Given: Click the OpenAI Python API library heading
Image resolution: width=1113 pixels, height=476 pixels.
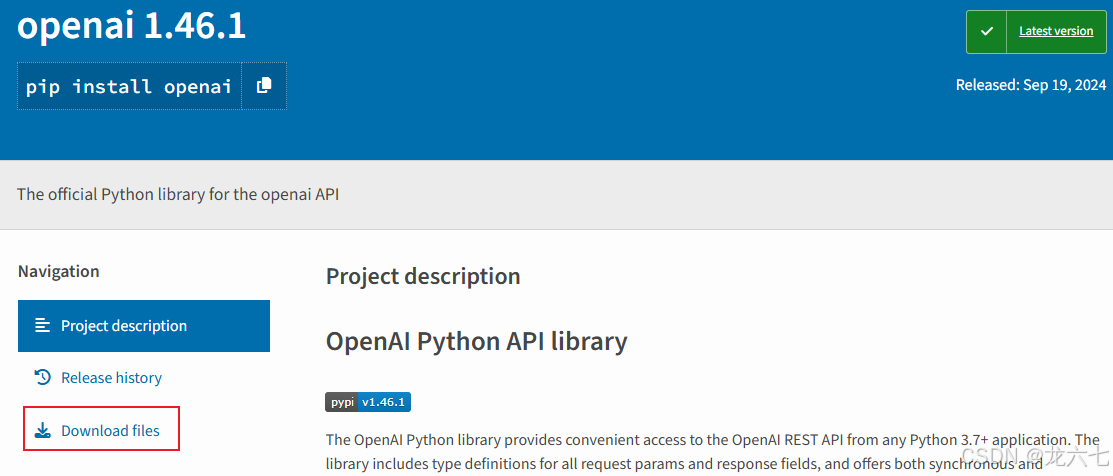Looking at the screenshot, I should [476, 341].
